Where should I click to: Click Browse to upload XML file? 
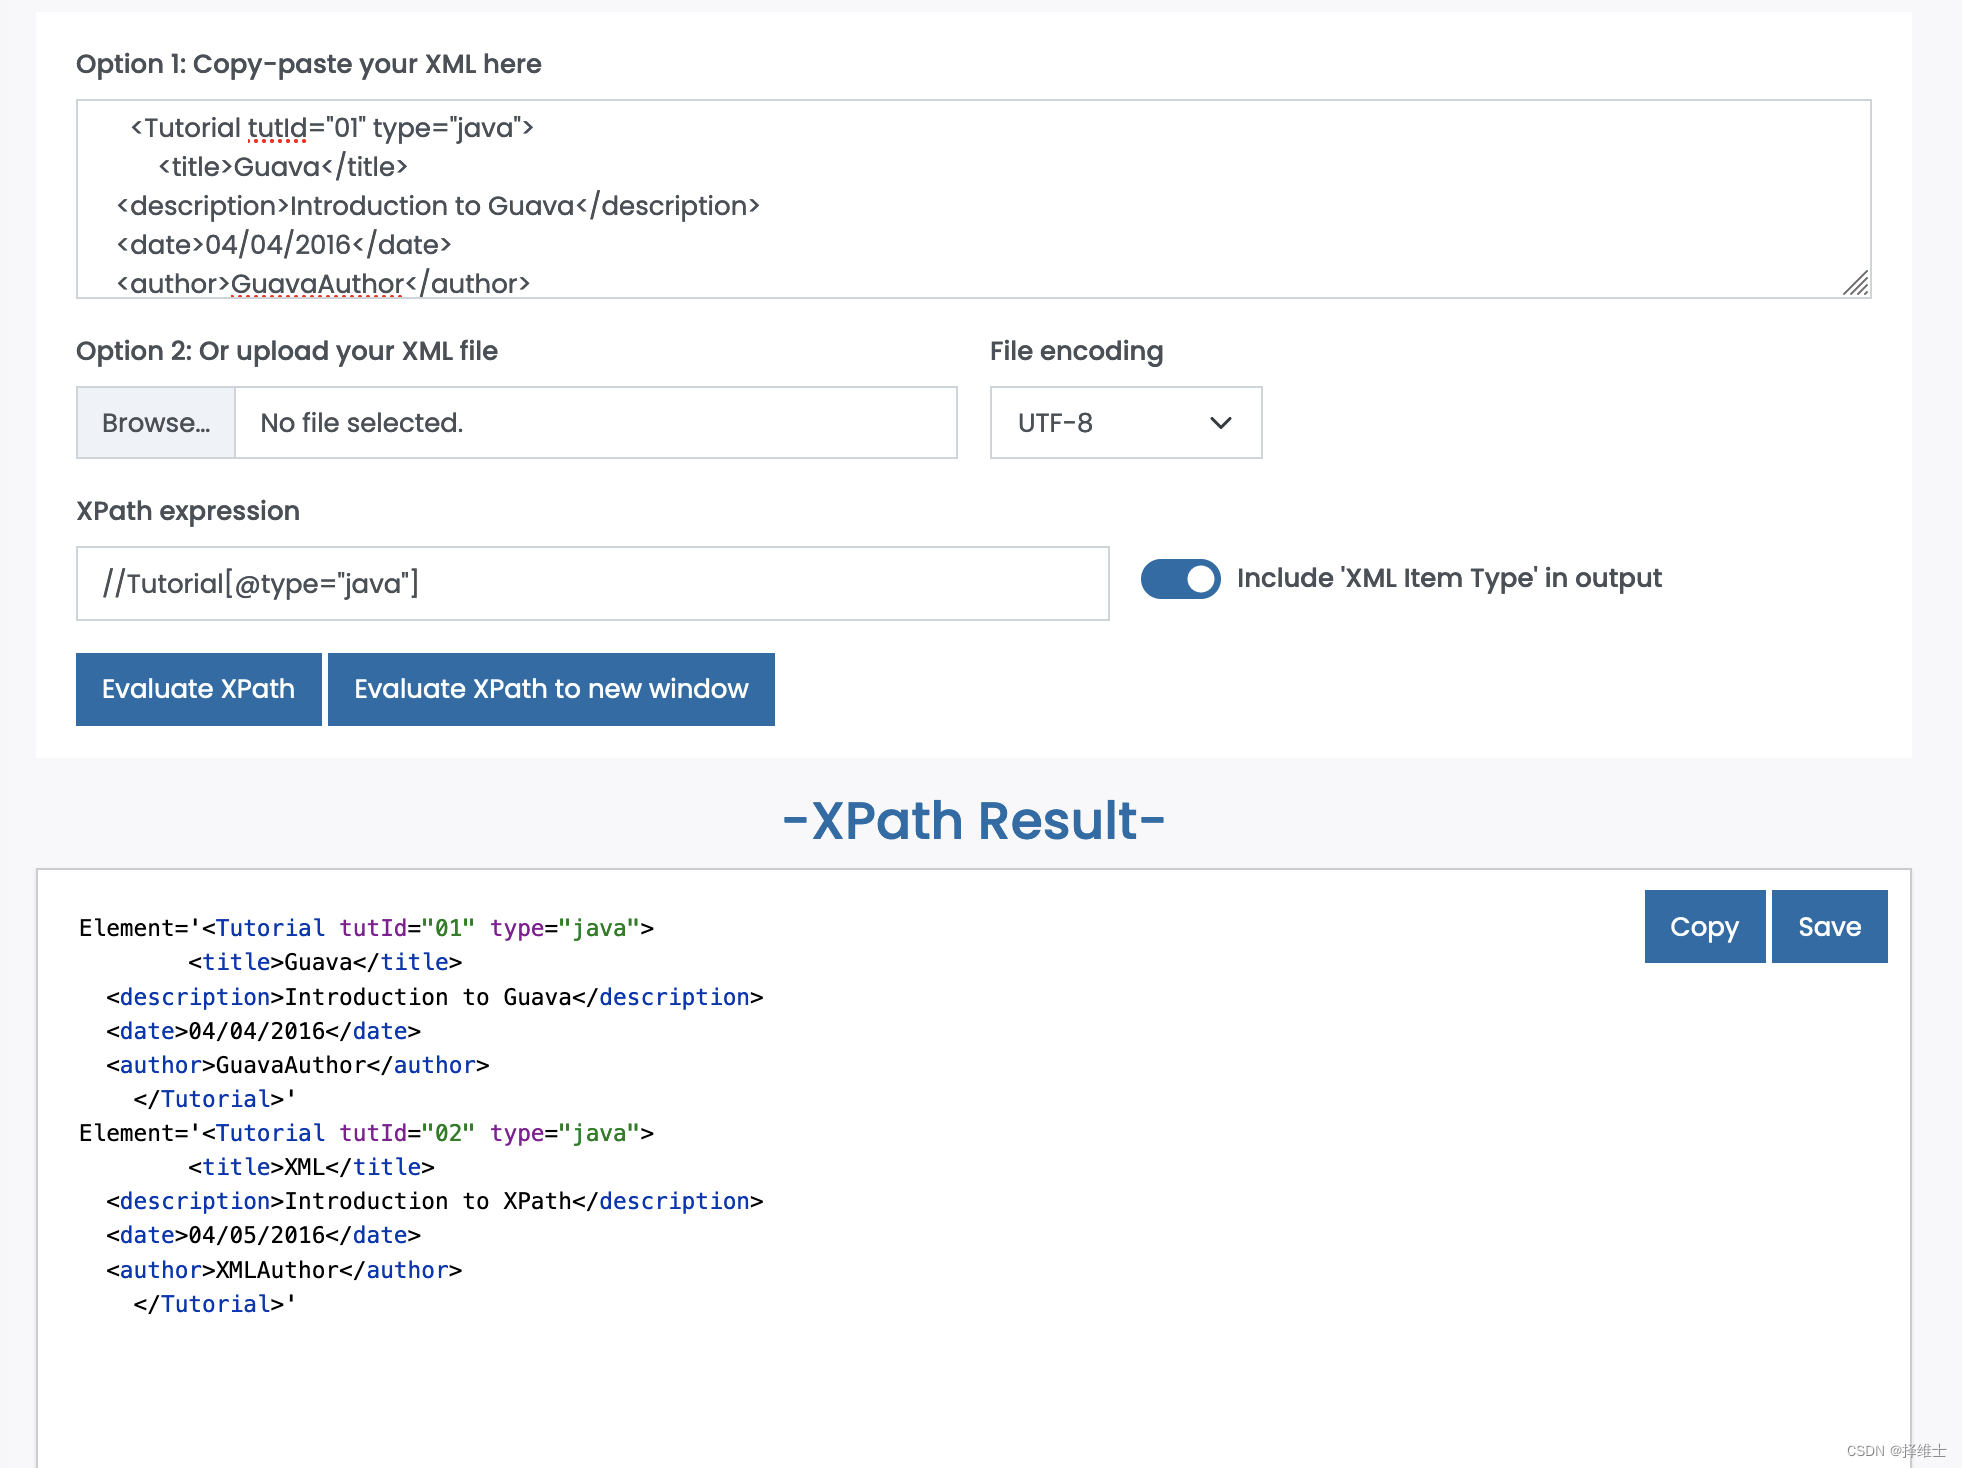click(156, 423)
